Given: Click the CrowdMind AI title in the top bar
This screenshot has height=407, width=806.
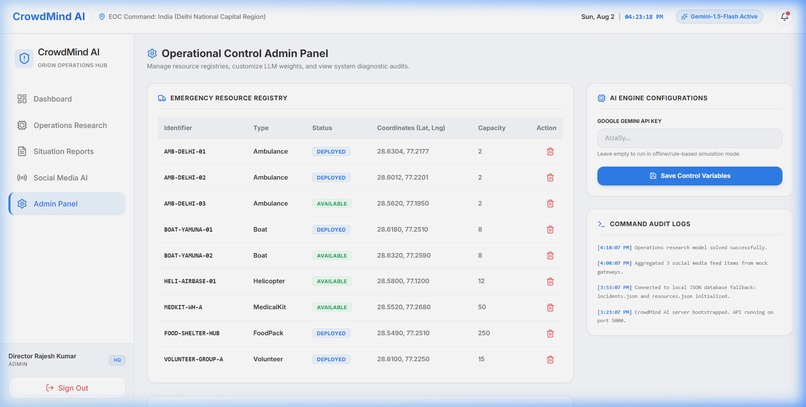Looking at the screenshot, I should (x=49, y=16).
